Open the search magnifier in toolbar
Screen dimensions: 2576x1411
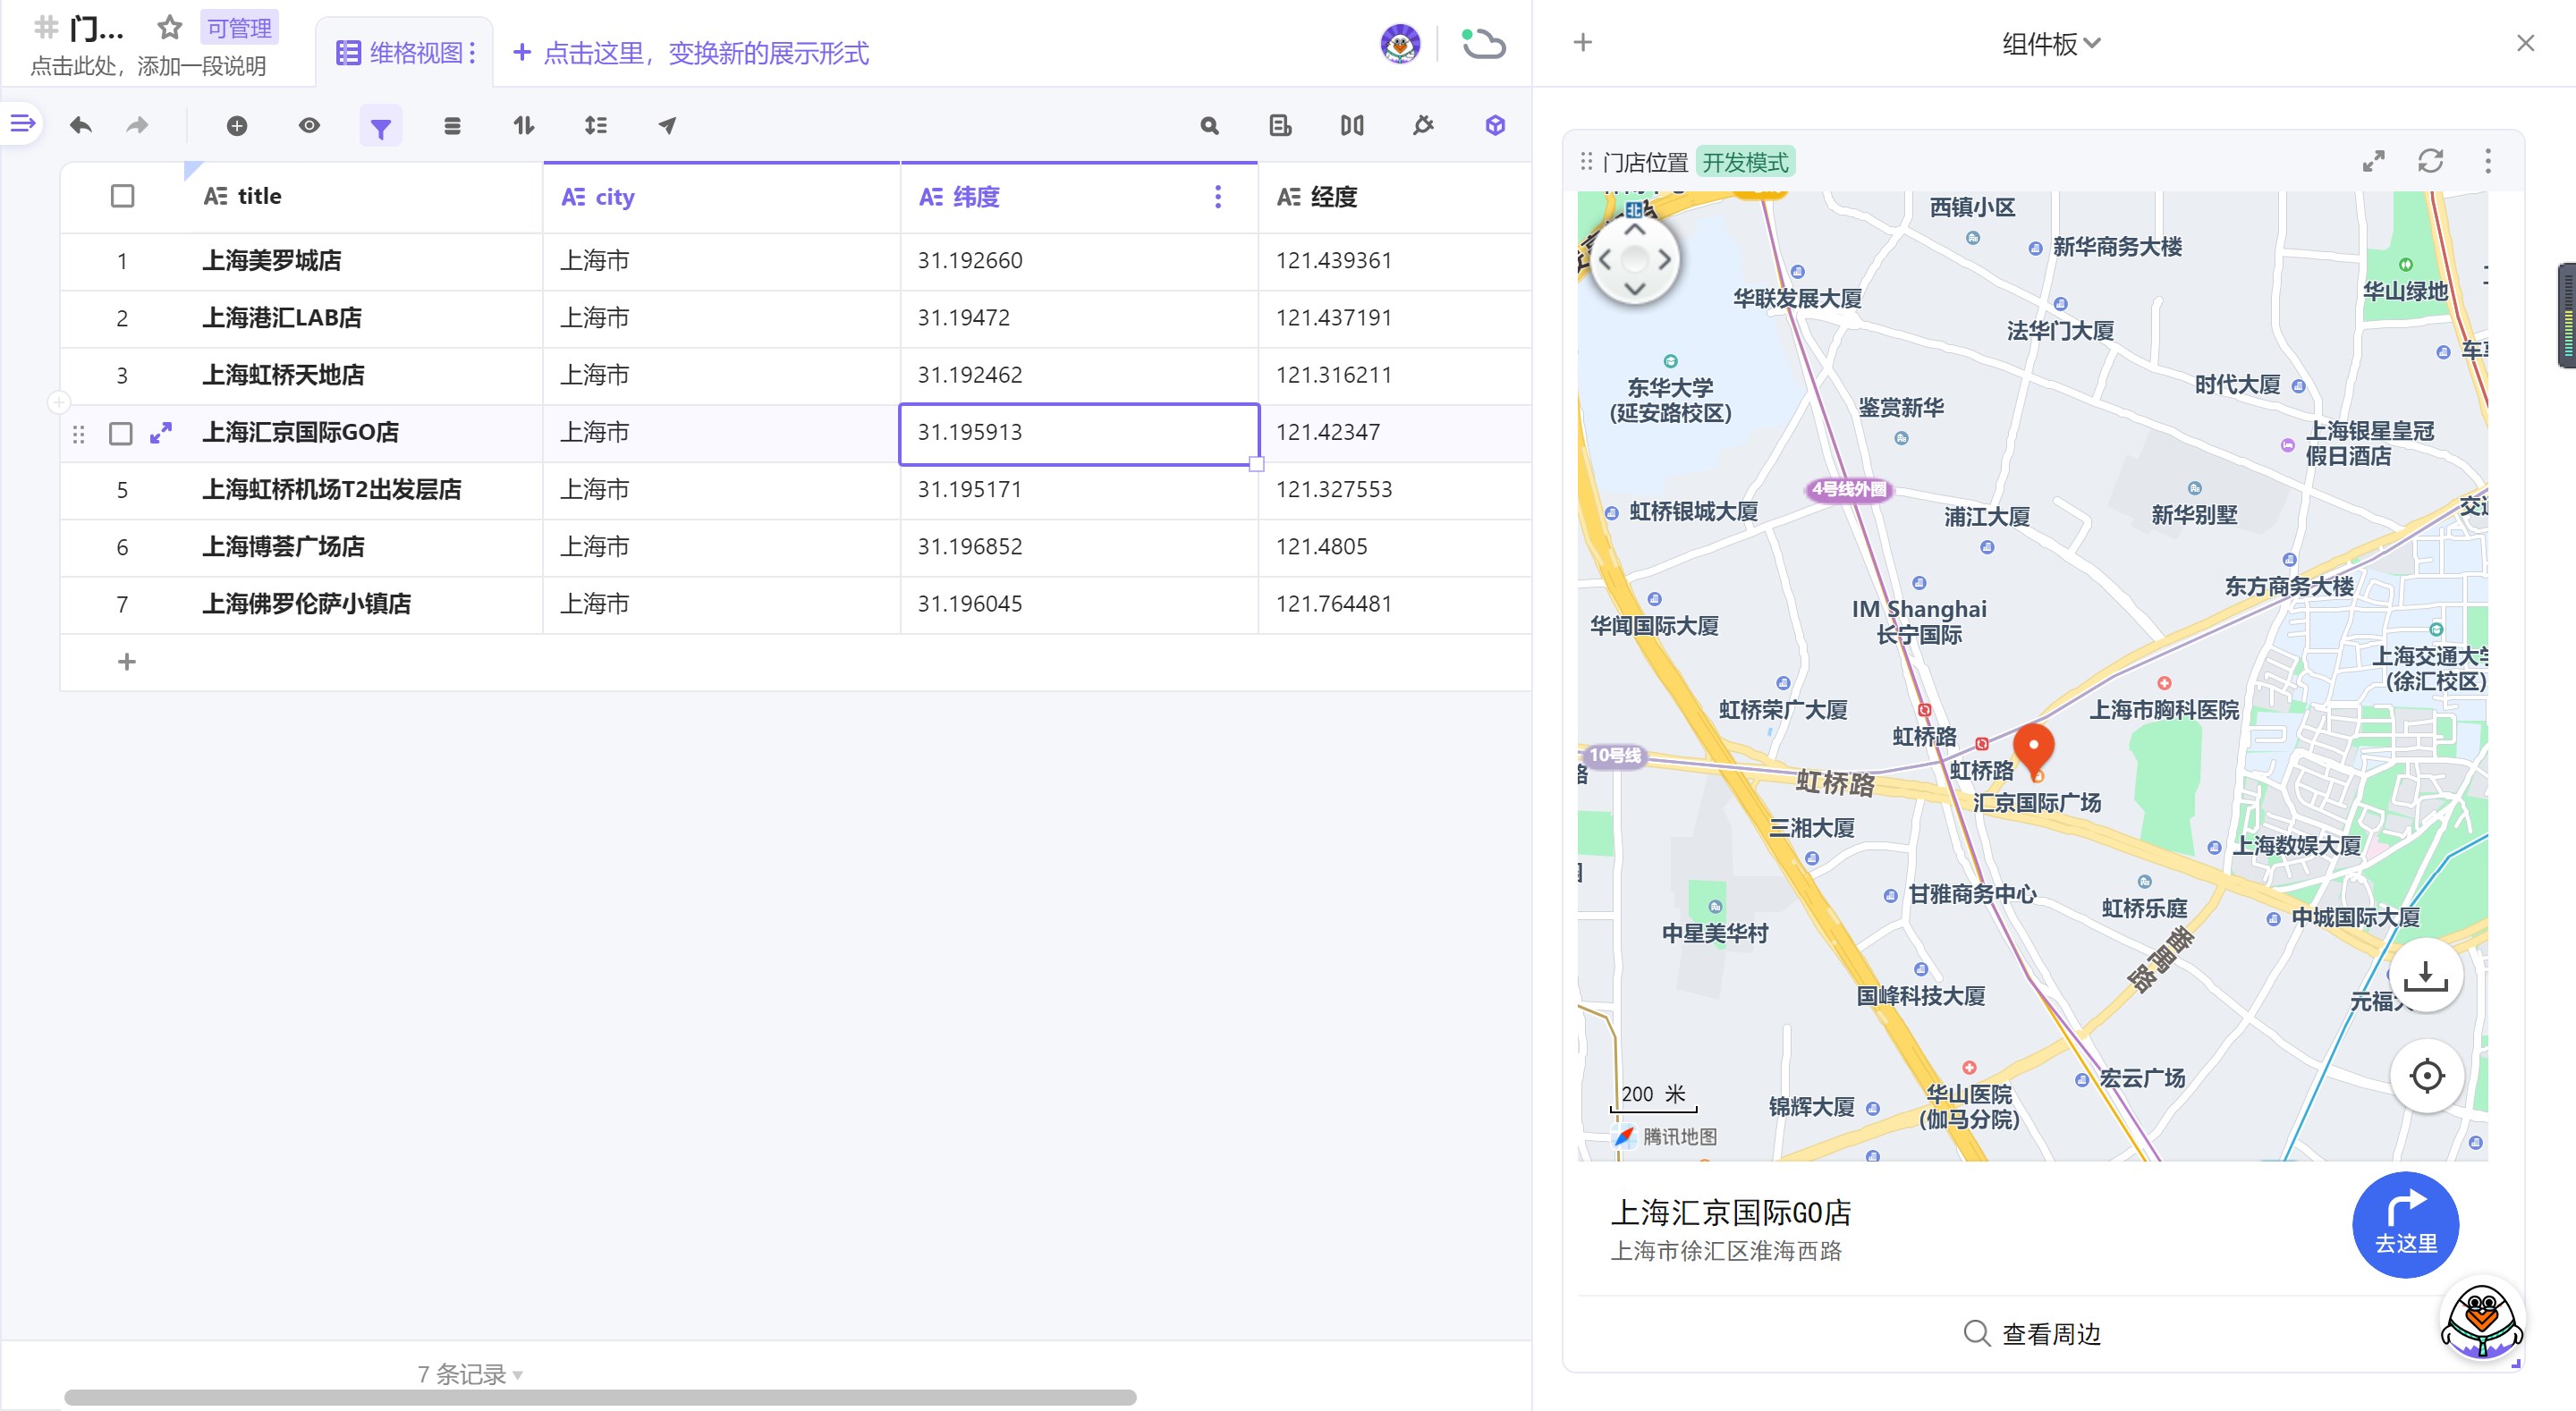coord(1209,125)
